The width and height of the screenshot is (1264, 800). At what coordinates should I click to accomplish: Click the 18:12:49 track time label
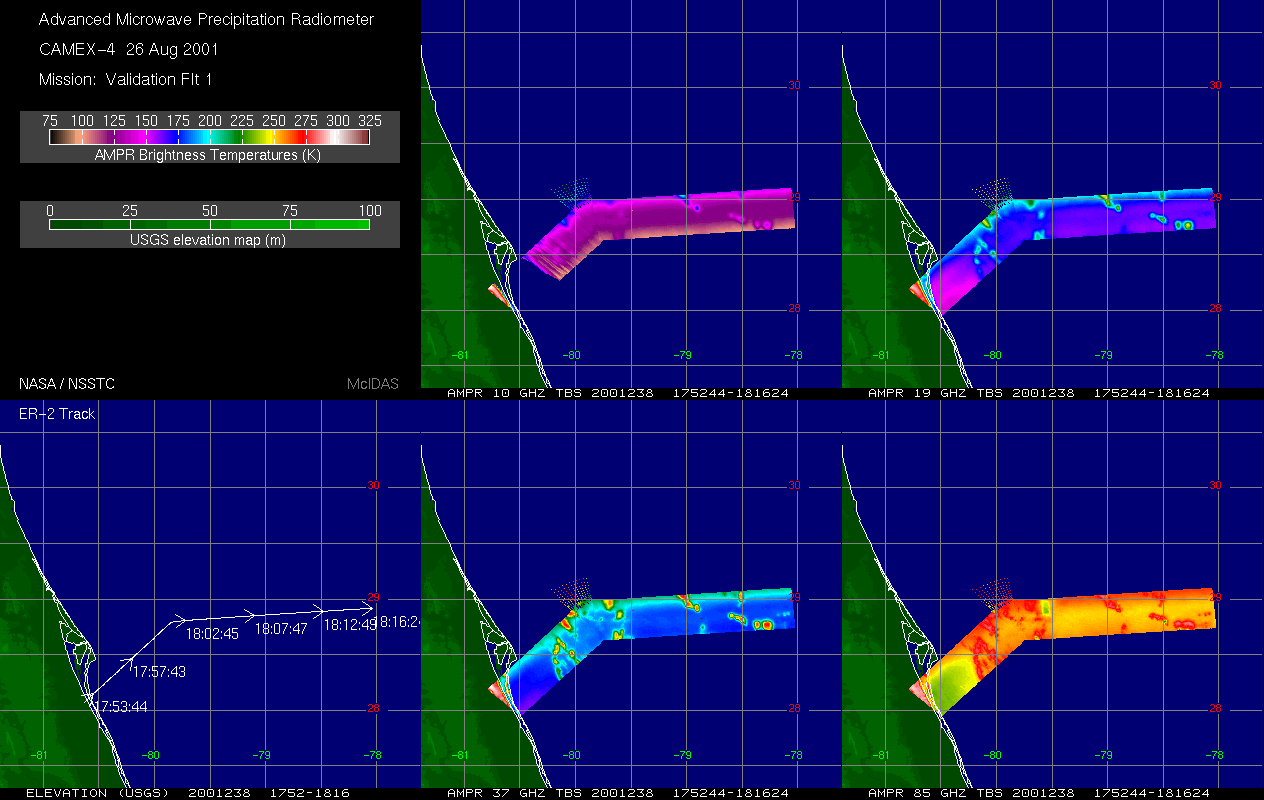[x=350, y=624]
